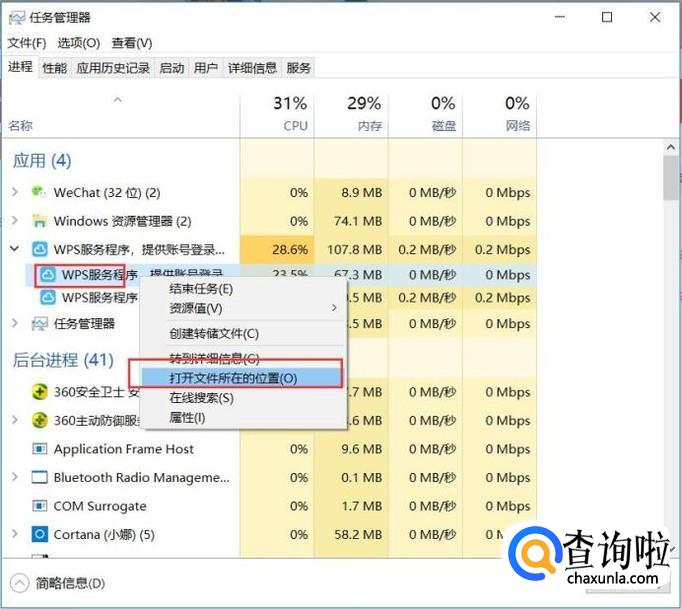Click the 28.6% CPU cell
The width and height of the screenshot is (682, 609).
point(277,250)
